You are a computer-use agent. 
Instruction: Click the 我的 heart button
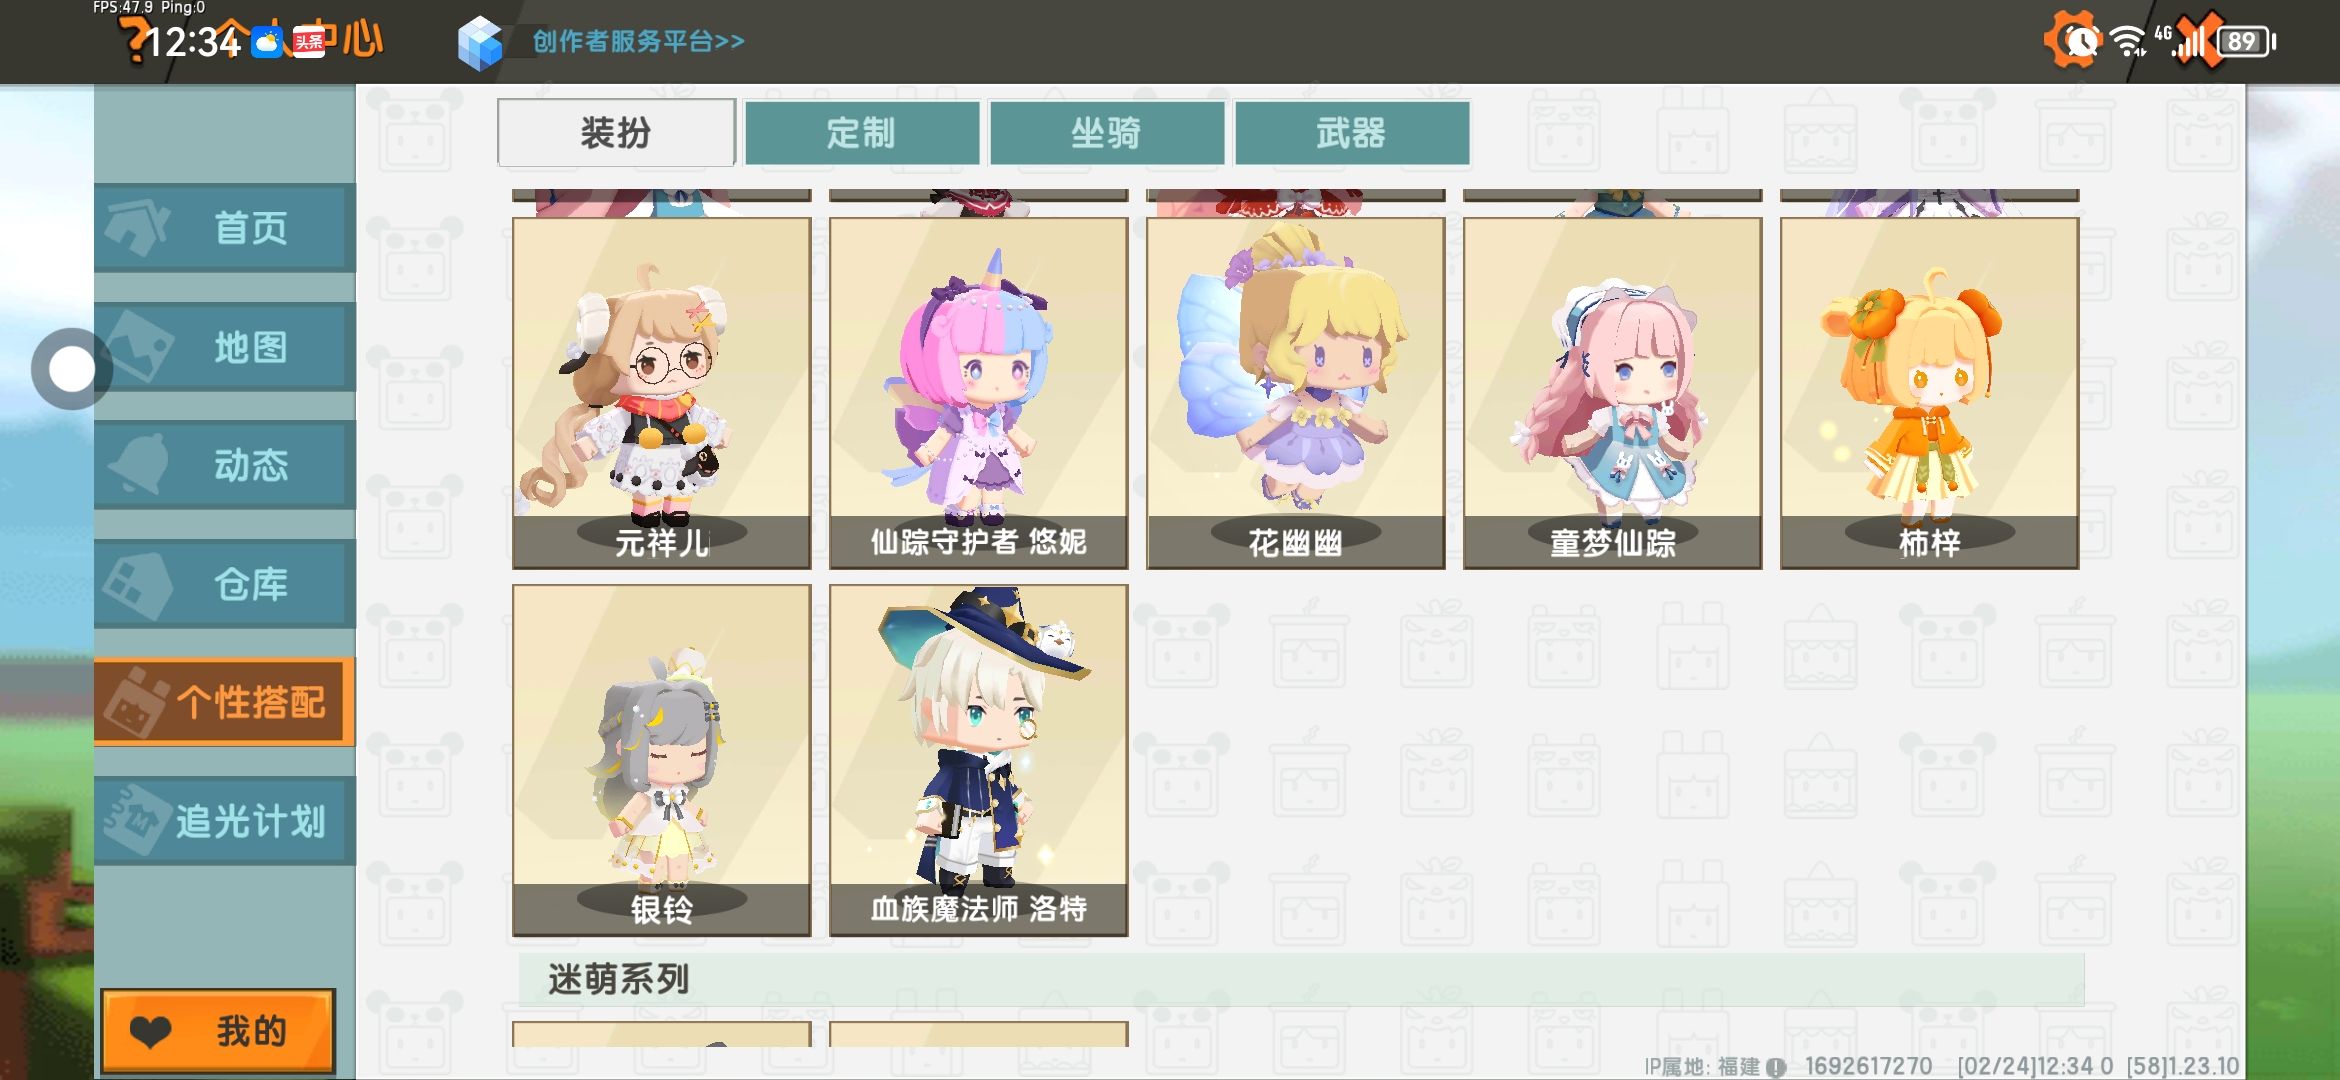pyautogui.click(x=218, y=1031)
